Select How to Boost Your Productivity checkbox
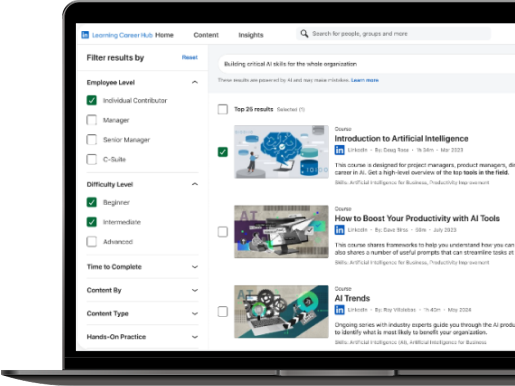The height and width of the screenshot is (386, 515). (223, 232)
